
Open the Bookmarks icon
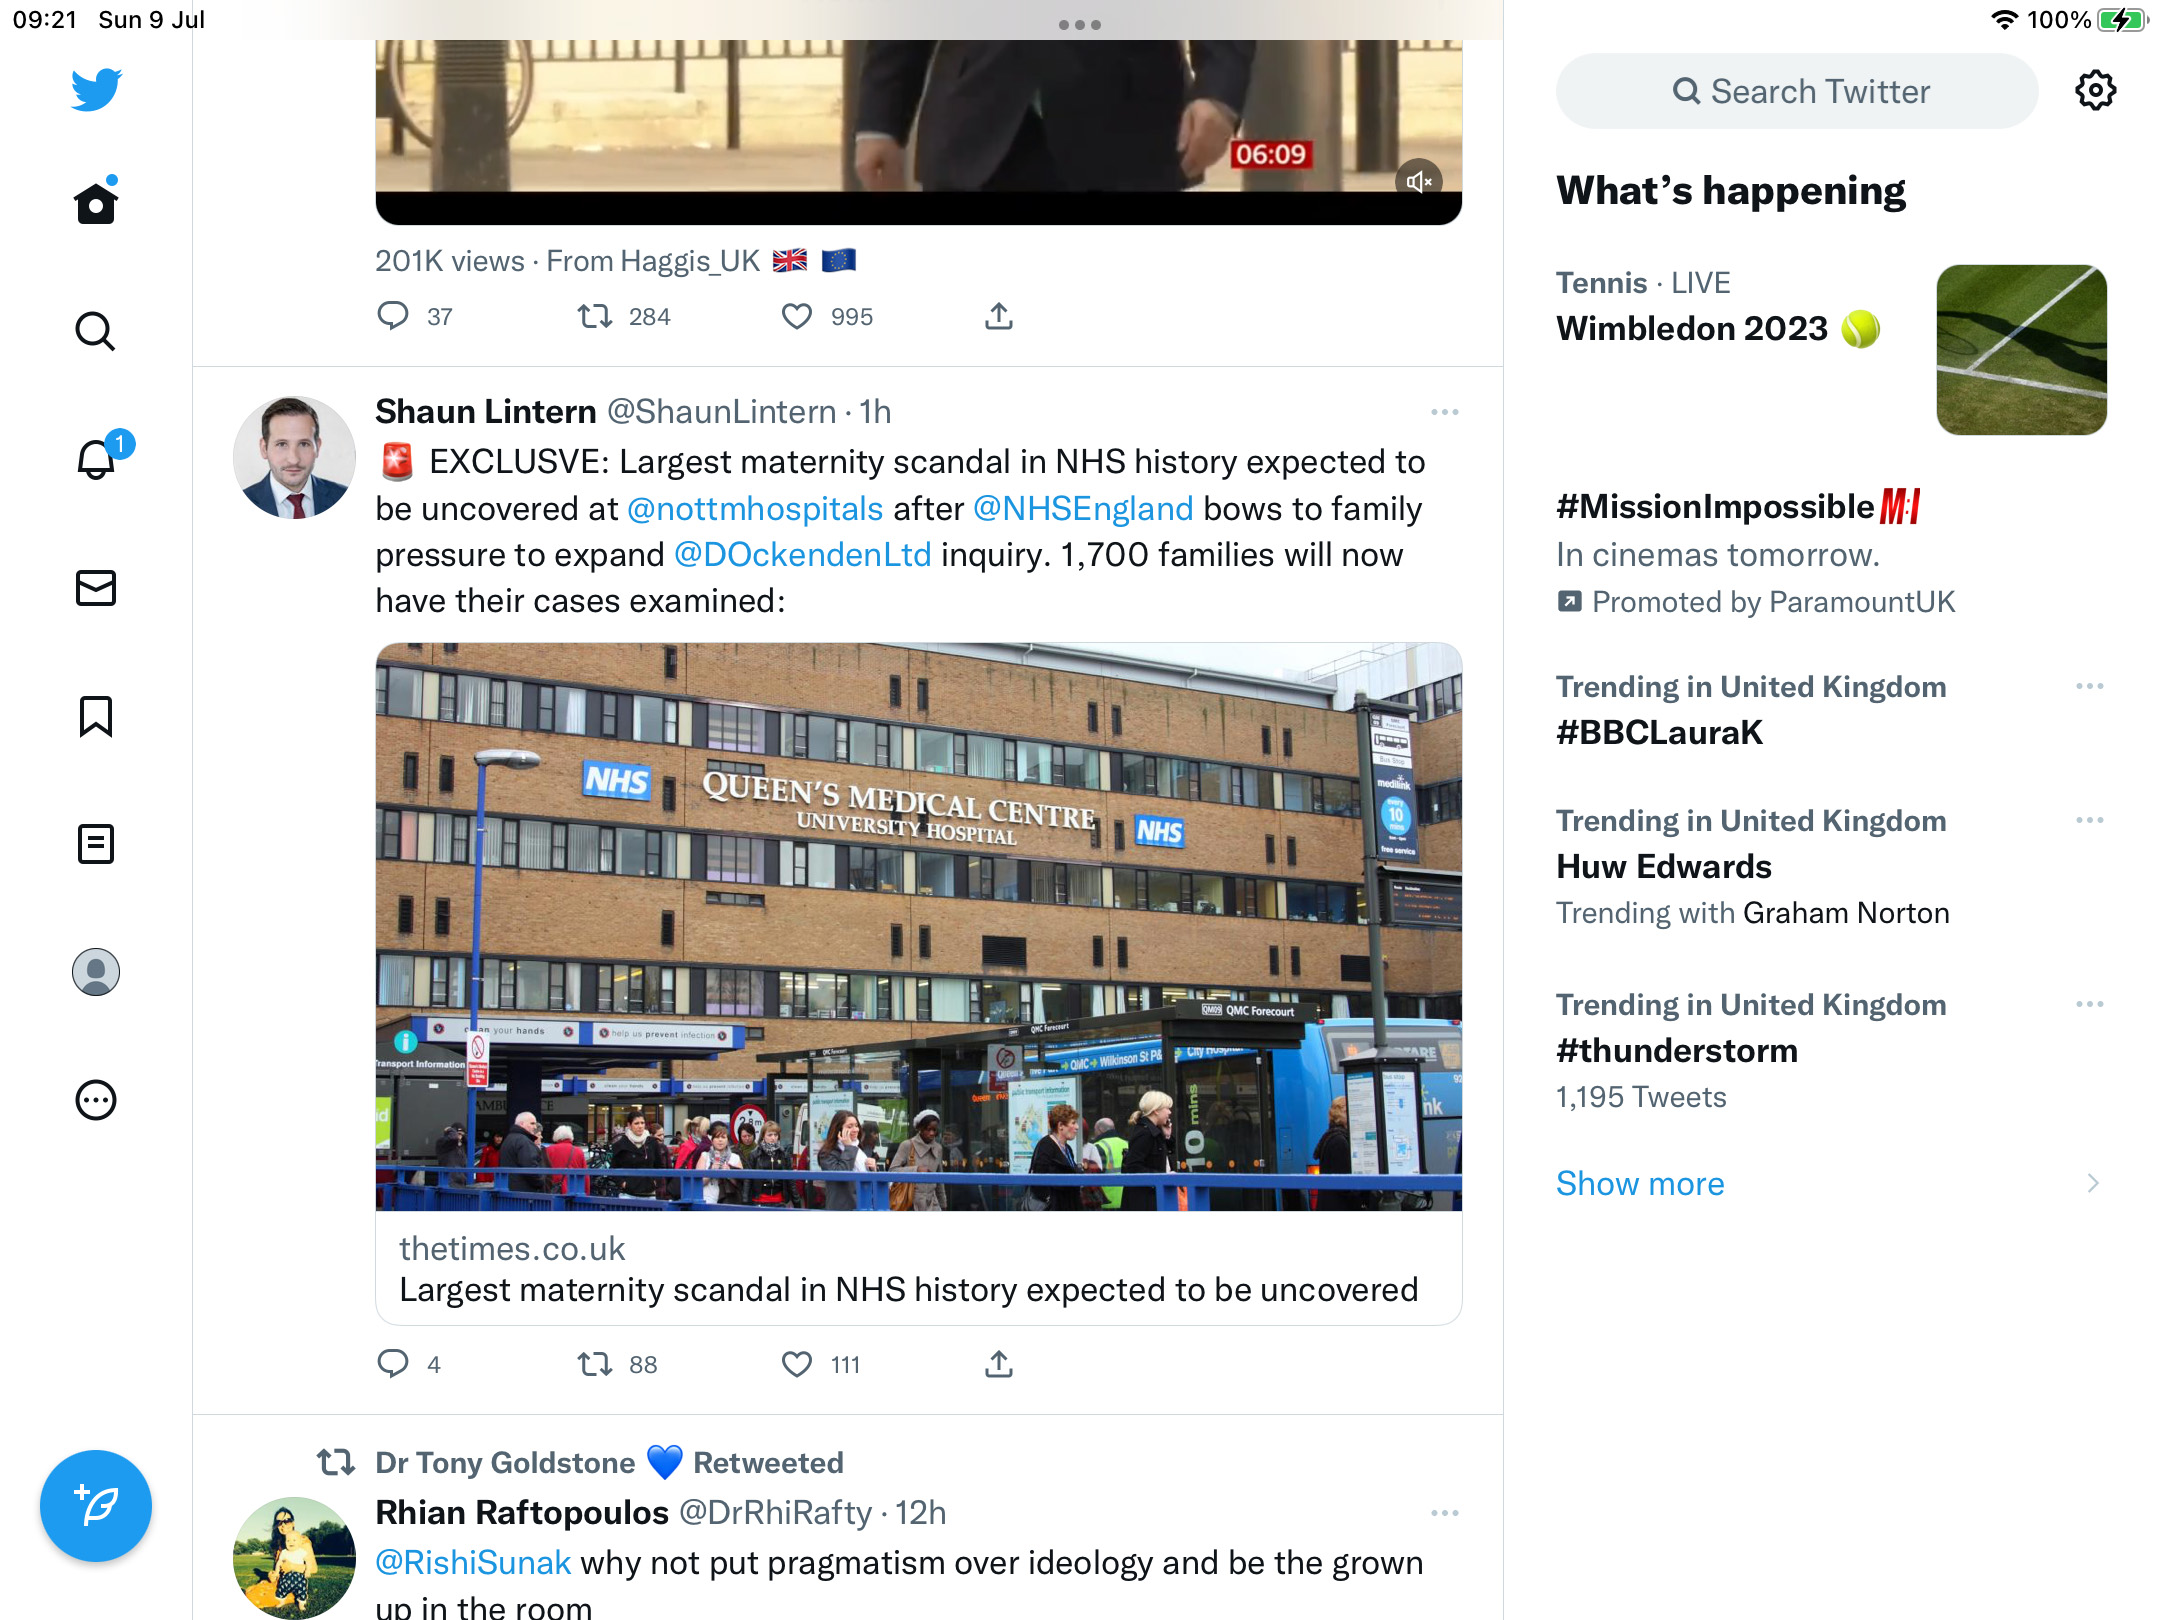coord(96,716)
